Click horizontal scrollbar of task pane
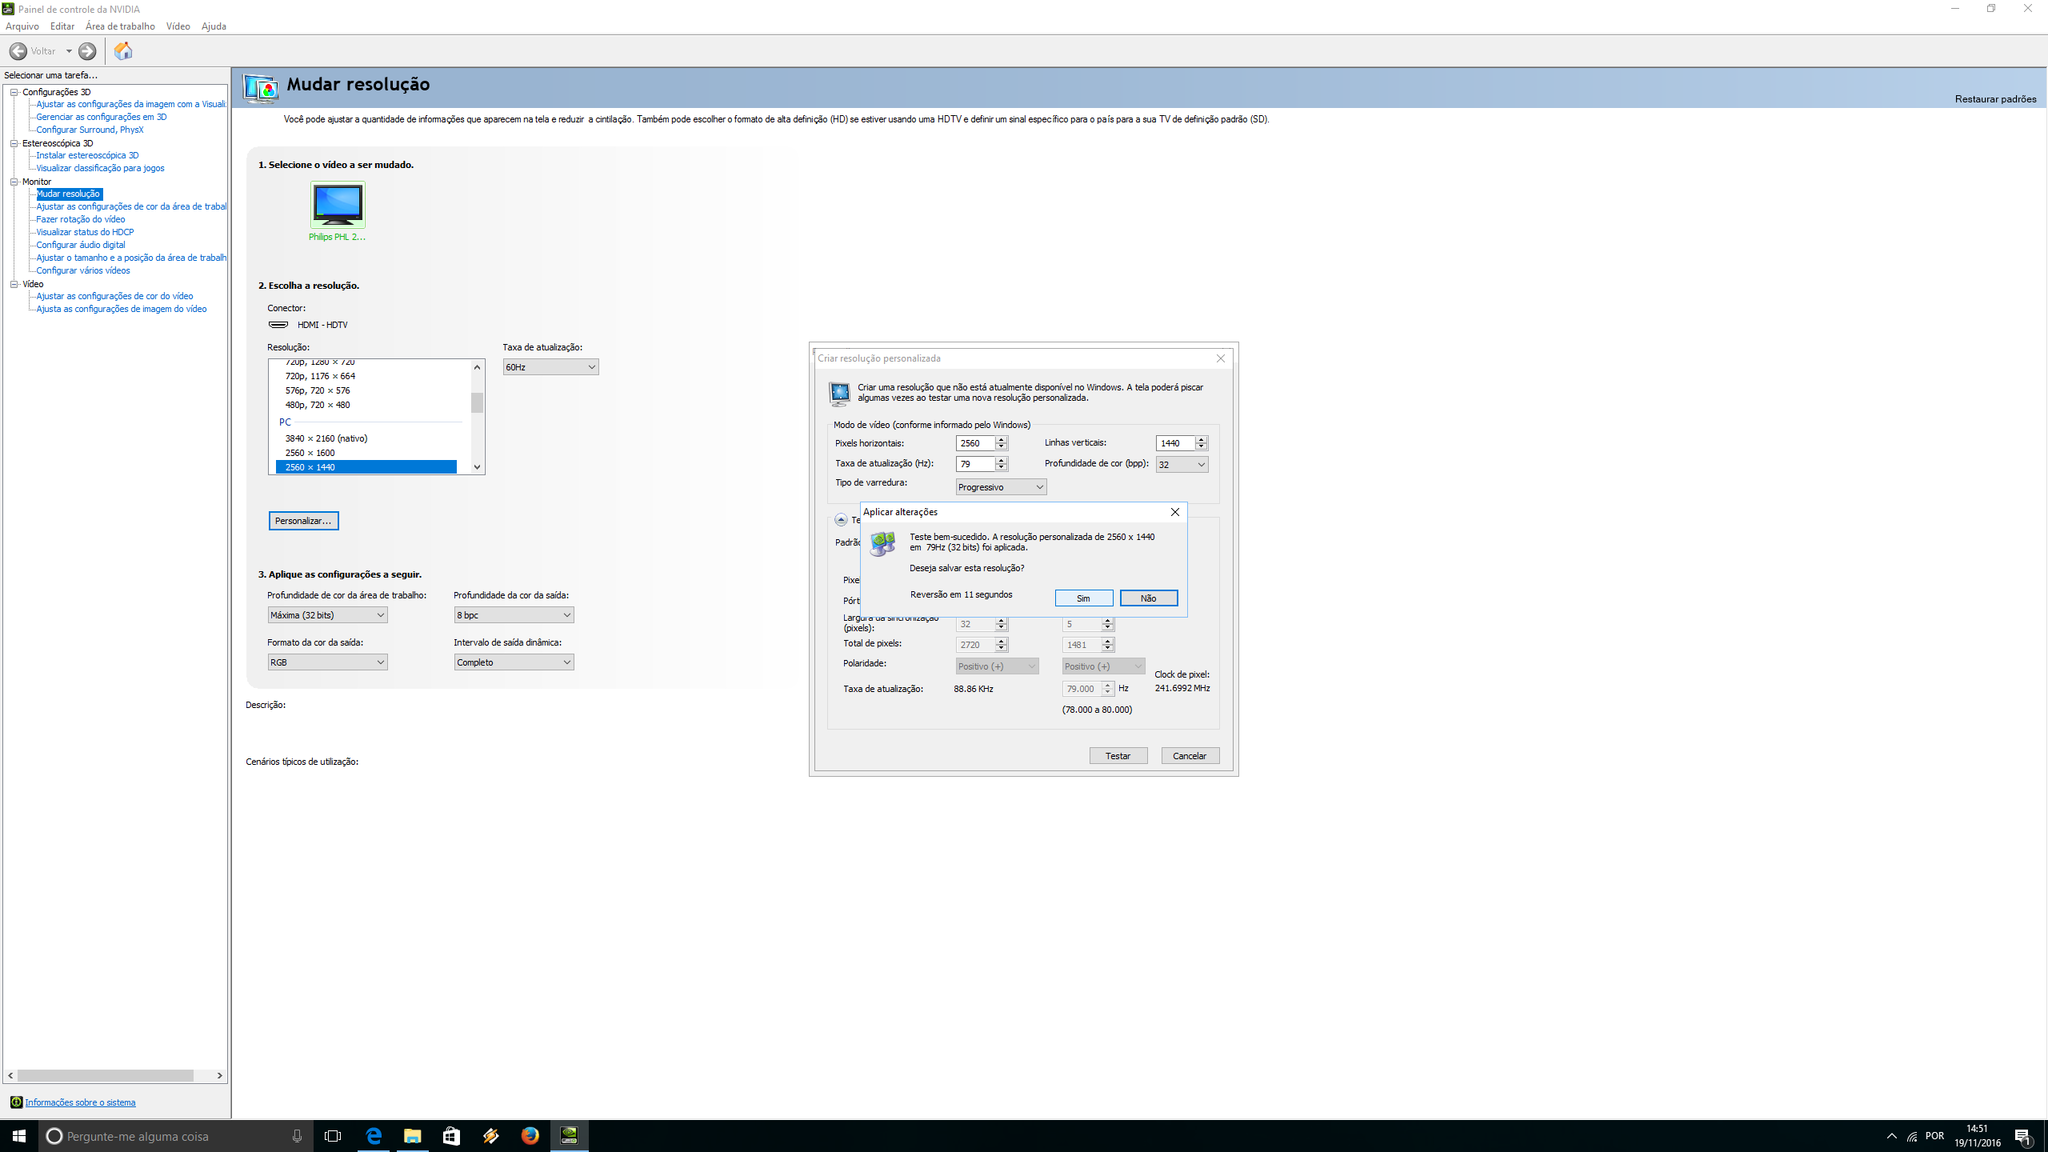This screenshot has height=1152, width=2048. point(105,1075)
